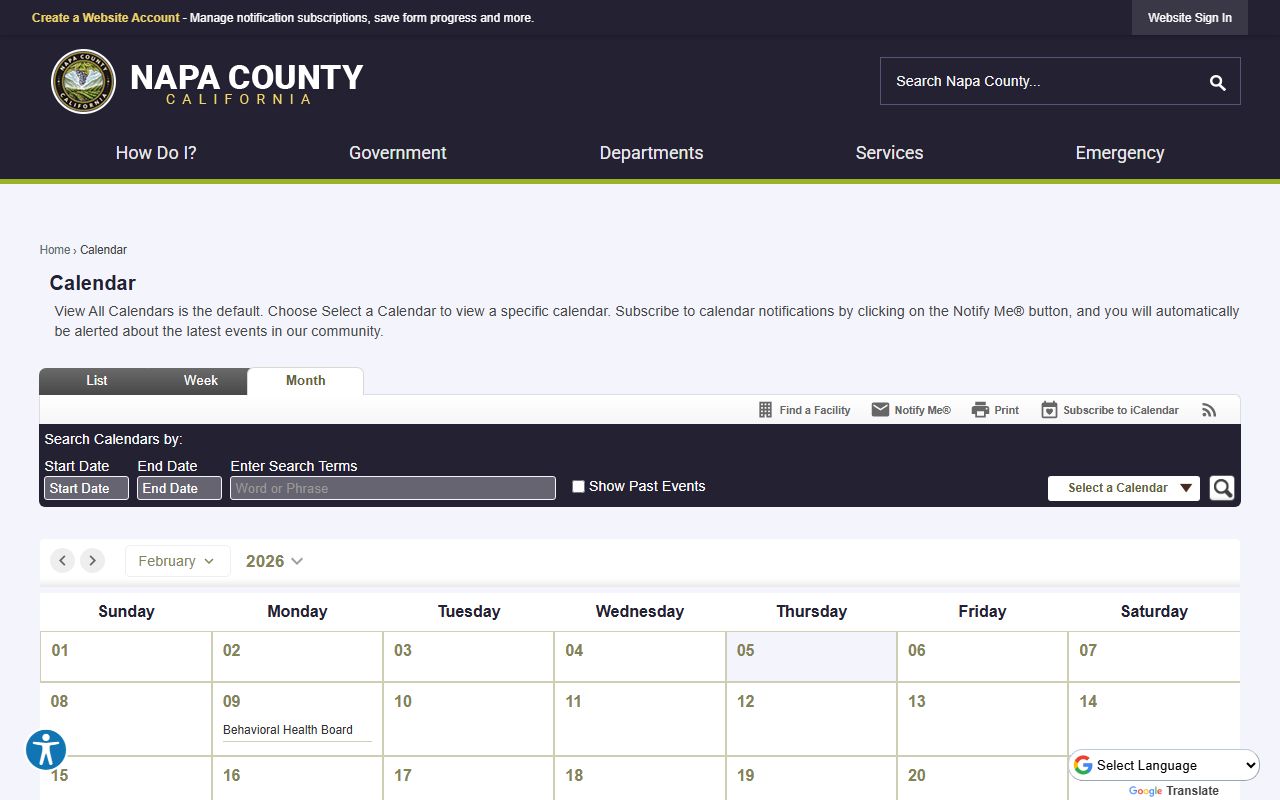
Task: Open the Behavioral Health Board event
Action: pos(288,730)
